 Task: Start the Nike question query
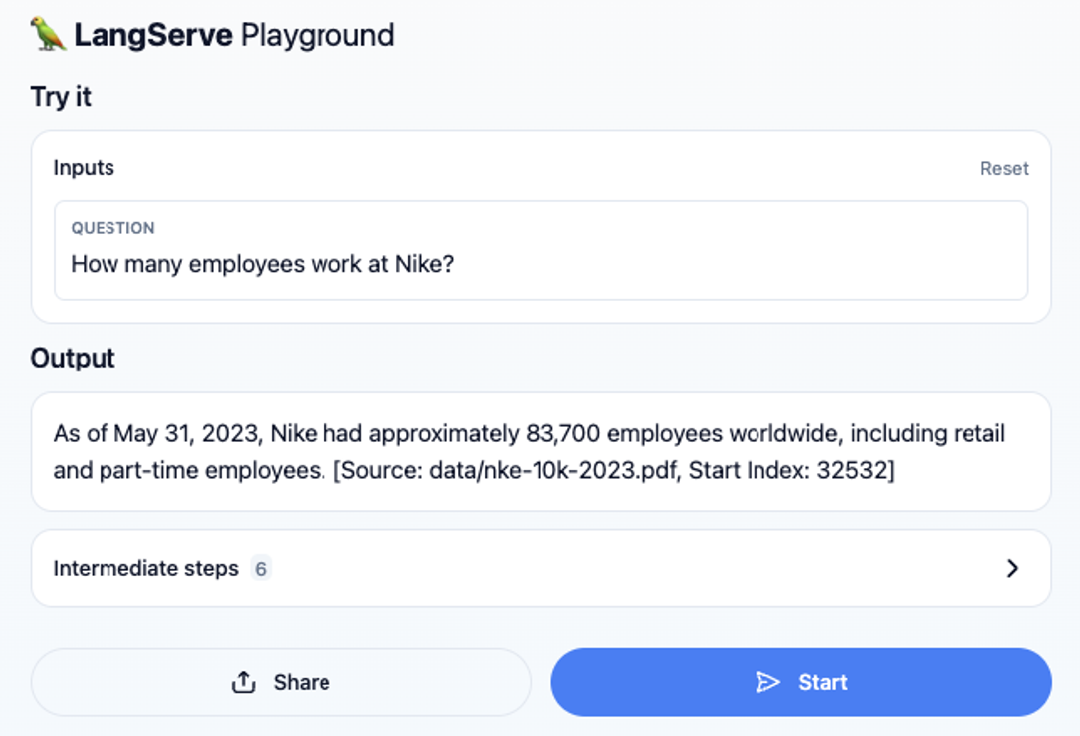tap(801, 682)
